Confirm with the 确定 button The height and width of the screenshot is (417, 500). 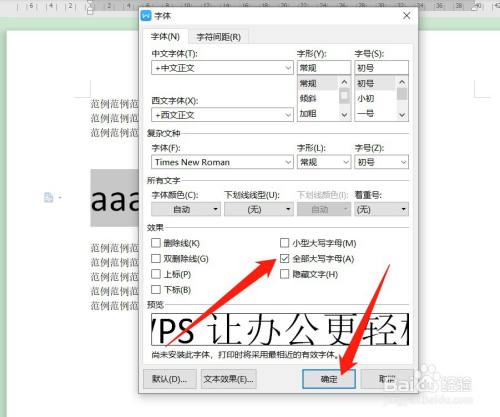(329, 379)
